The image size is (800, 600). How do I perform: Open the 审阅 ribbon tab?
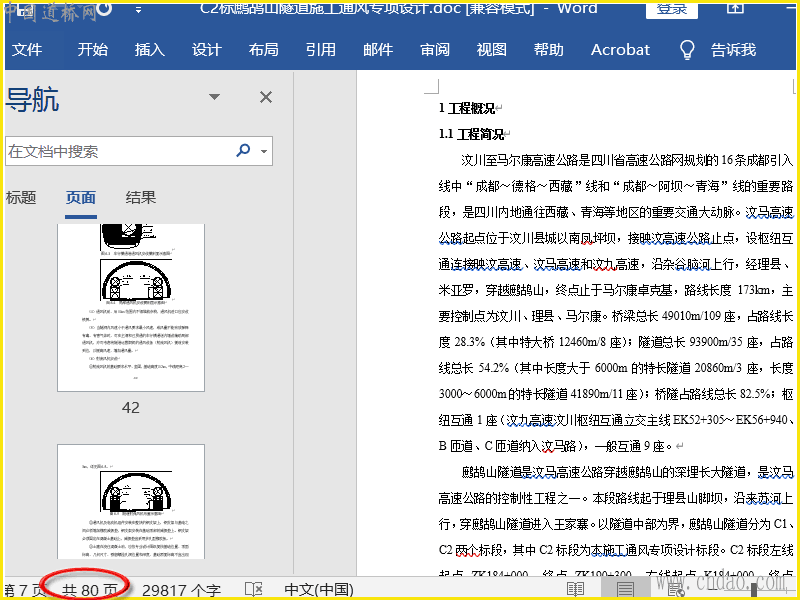pos(435,49)
